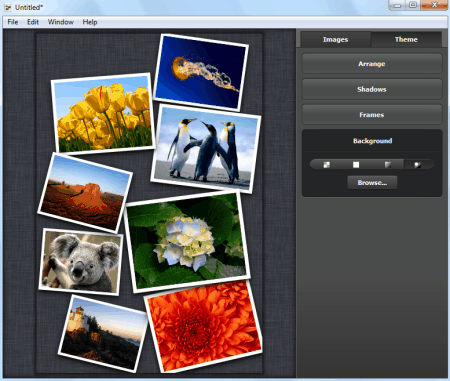Expand the Arrange section
Image resolution: width=450 pixels, height=381 pixels.
[x=372, y=64]
